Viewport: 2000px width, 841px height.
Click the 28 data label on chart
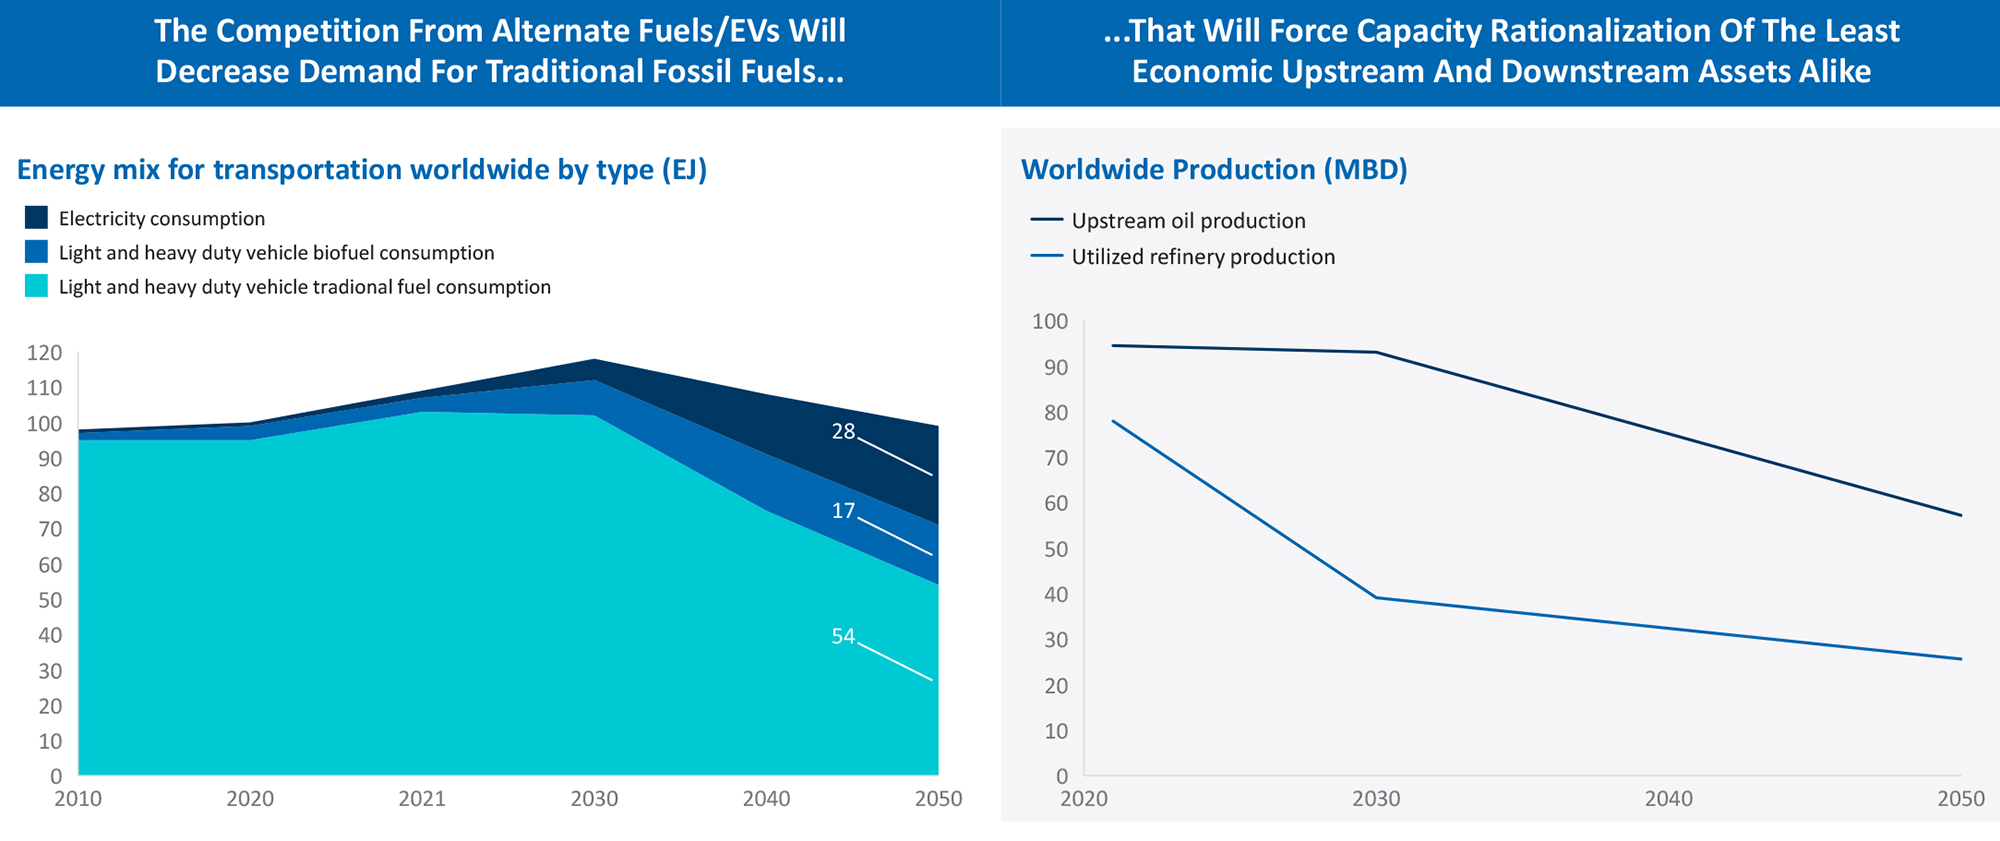(843, 431)
